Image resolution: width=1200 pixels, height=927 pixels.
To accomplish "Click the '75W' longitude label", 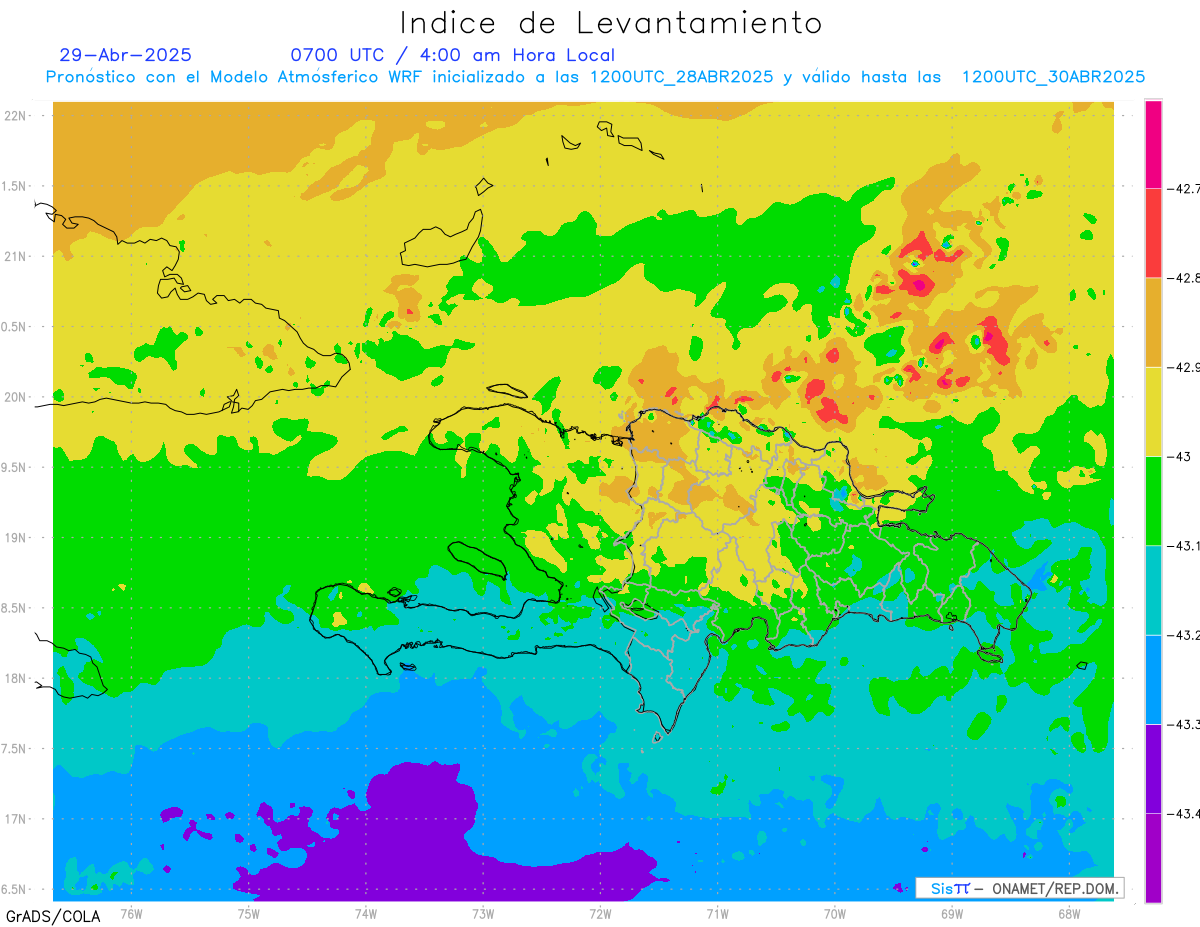I will 248,913.
